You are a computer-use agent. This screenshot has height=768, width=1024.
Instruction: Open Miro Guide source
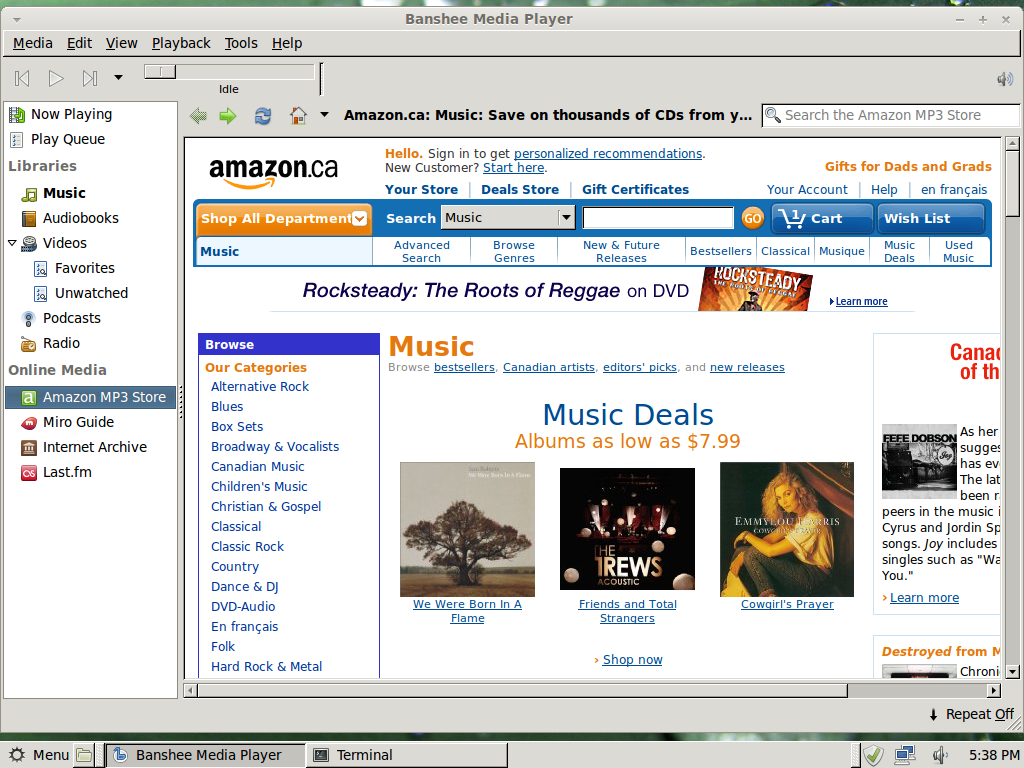(x=90, y=423)
